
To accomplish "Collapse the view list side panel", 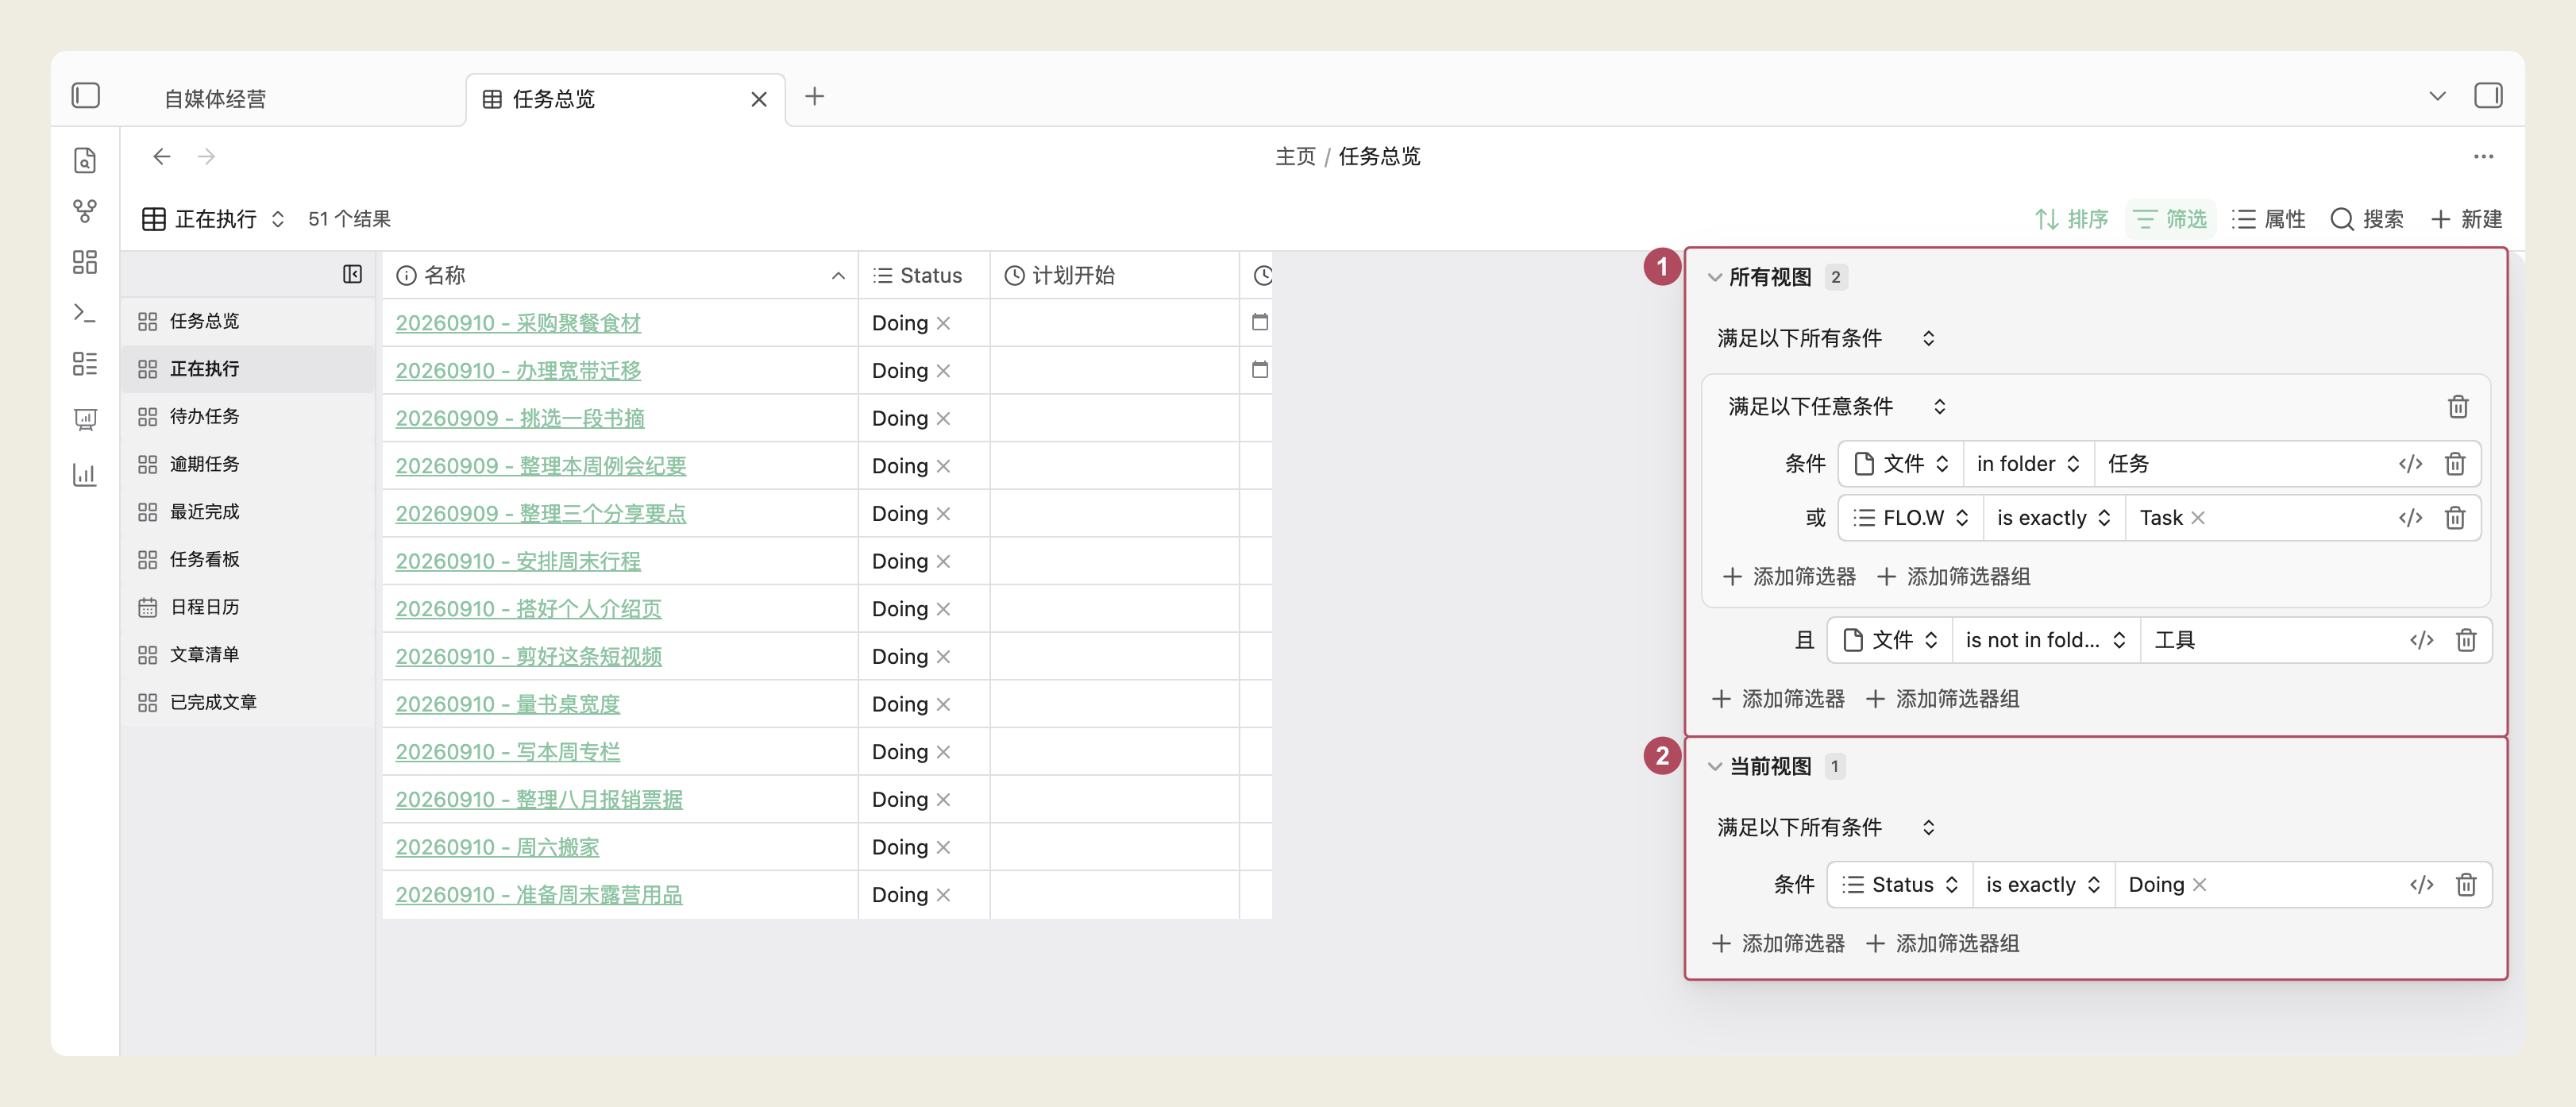I will coord(352,274).
